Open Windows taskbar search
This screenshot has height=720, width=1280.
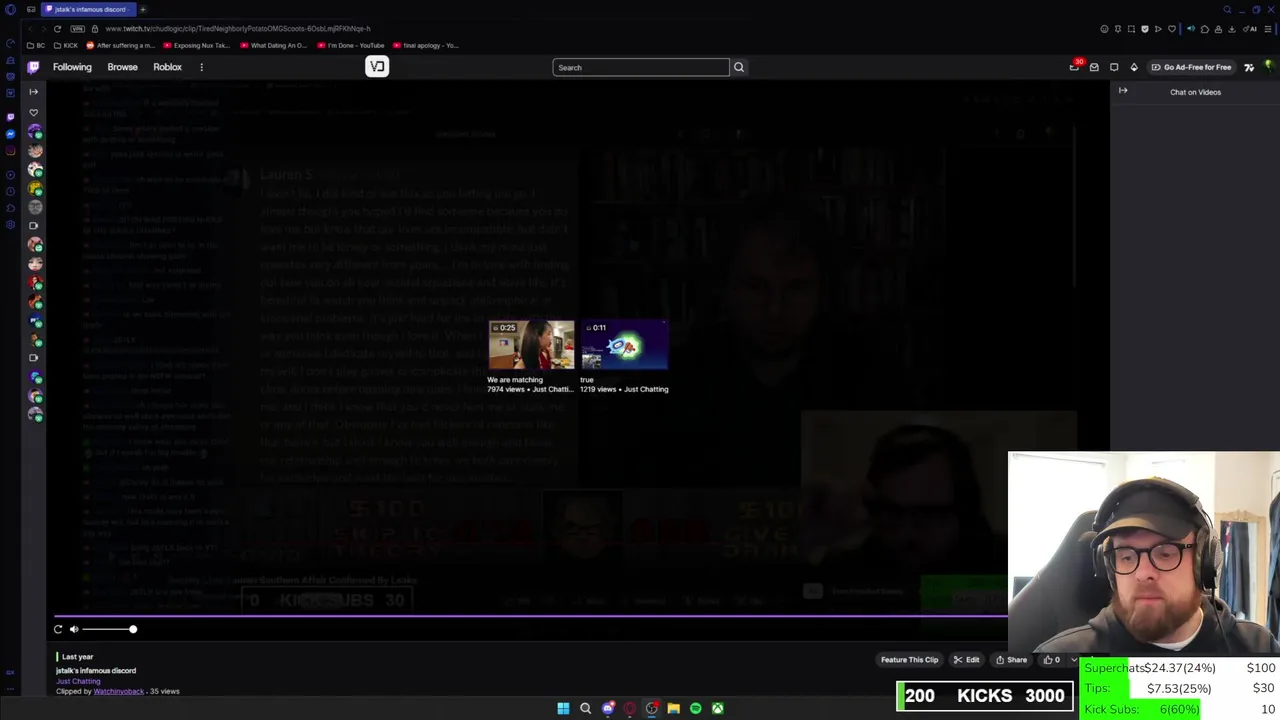coord(585,708)
